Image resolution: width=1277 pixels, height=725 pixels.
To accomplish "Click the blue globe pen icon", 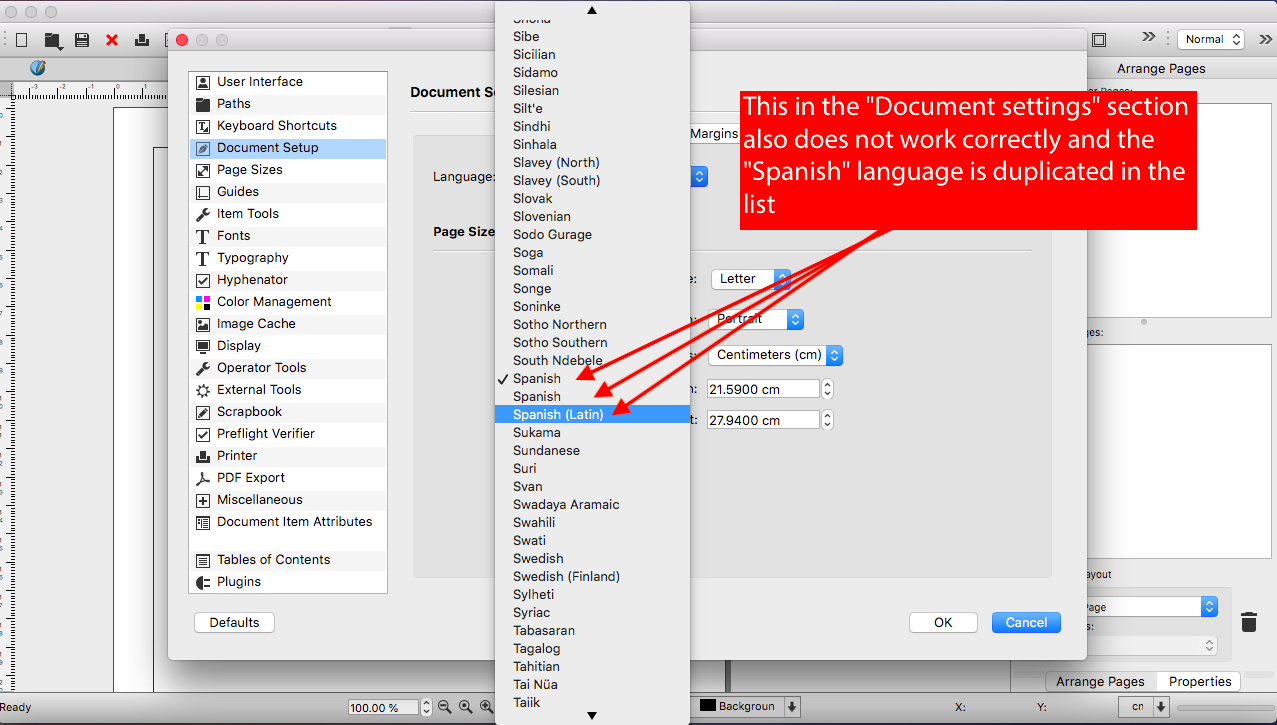I will [x=38, y=68].
